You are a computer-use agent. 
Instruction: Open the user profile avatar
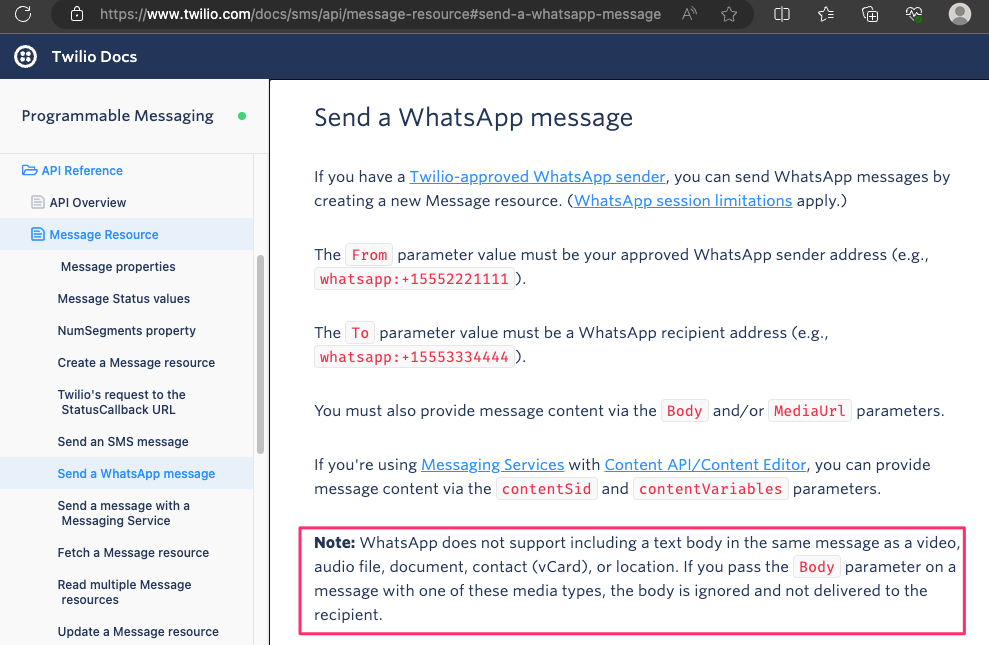[x=959, y=14]
